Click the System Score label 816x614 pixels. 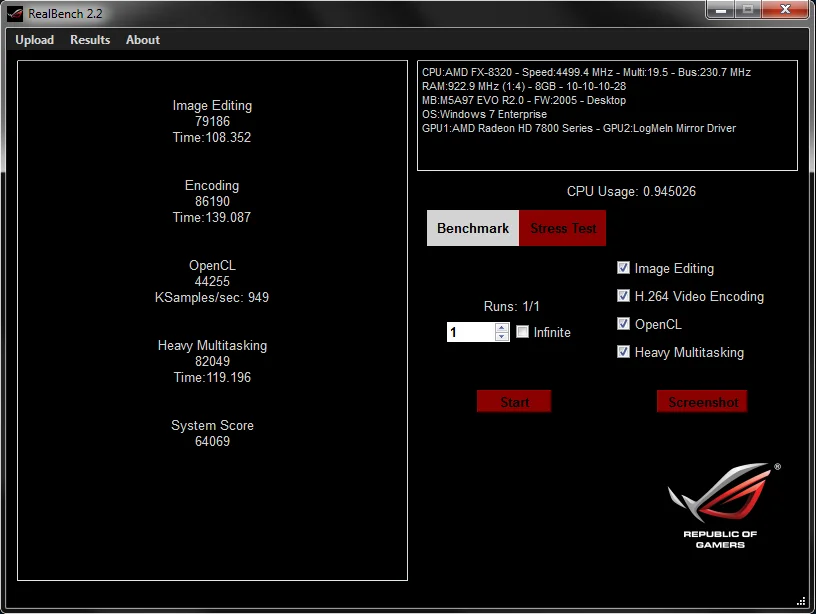[212, 426]
